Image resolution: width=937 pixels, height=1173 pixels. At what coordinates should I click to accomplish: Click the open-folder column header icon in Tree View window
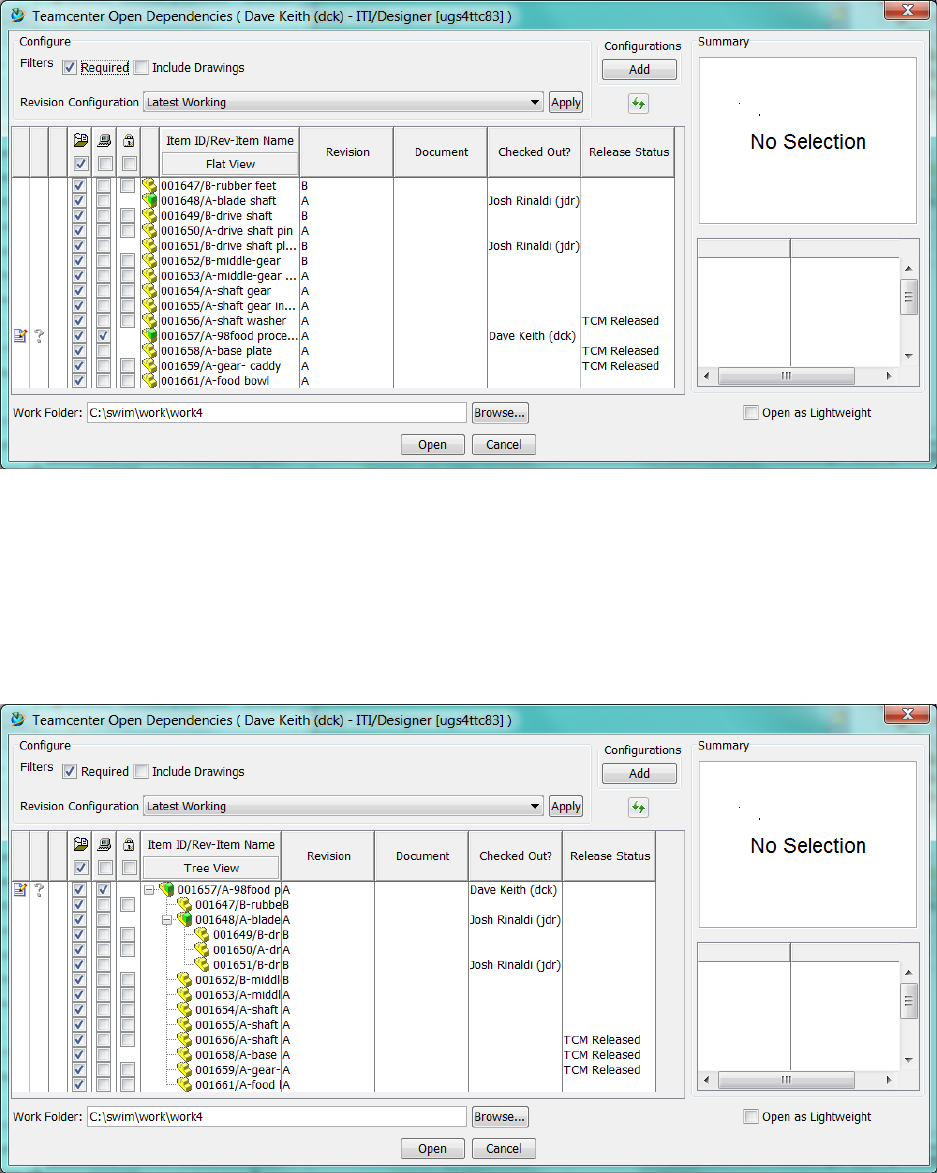pos(81,844)
